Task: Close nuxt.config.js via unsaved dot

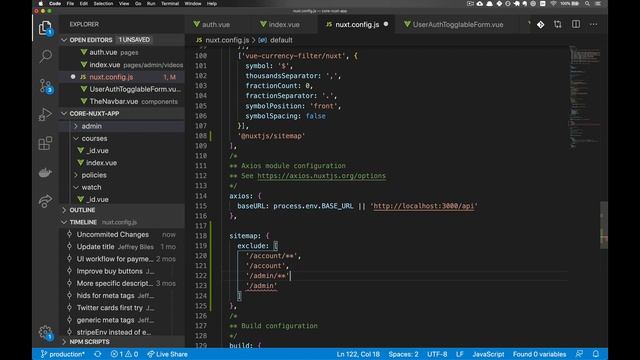Action: click(x=386, y=24)
